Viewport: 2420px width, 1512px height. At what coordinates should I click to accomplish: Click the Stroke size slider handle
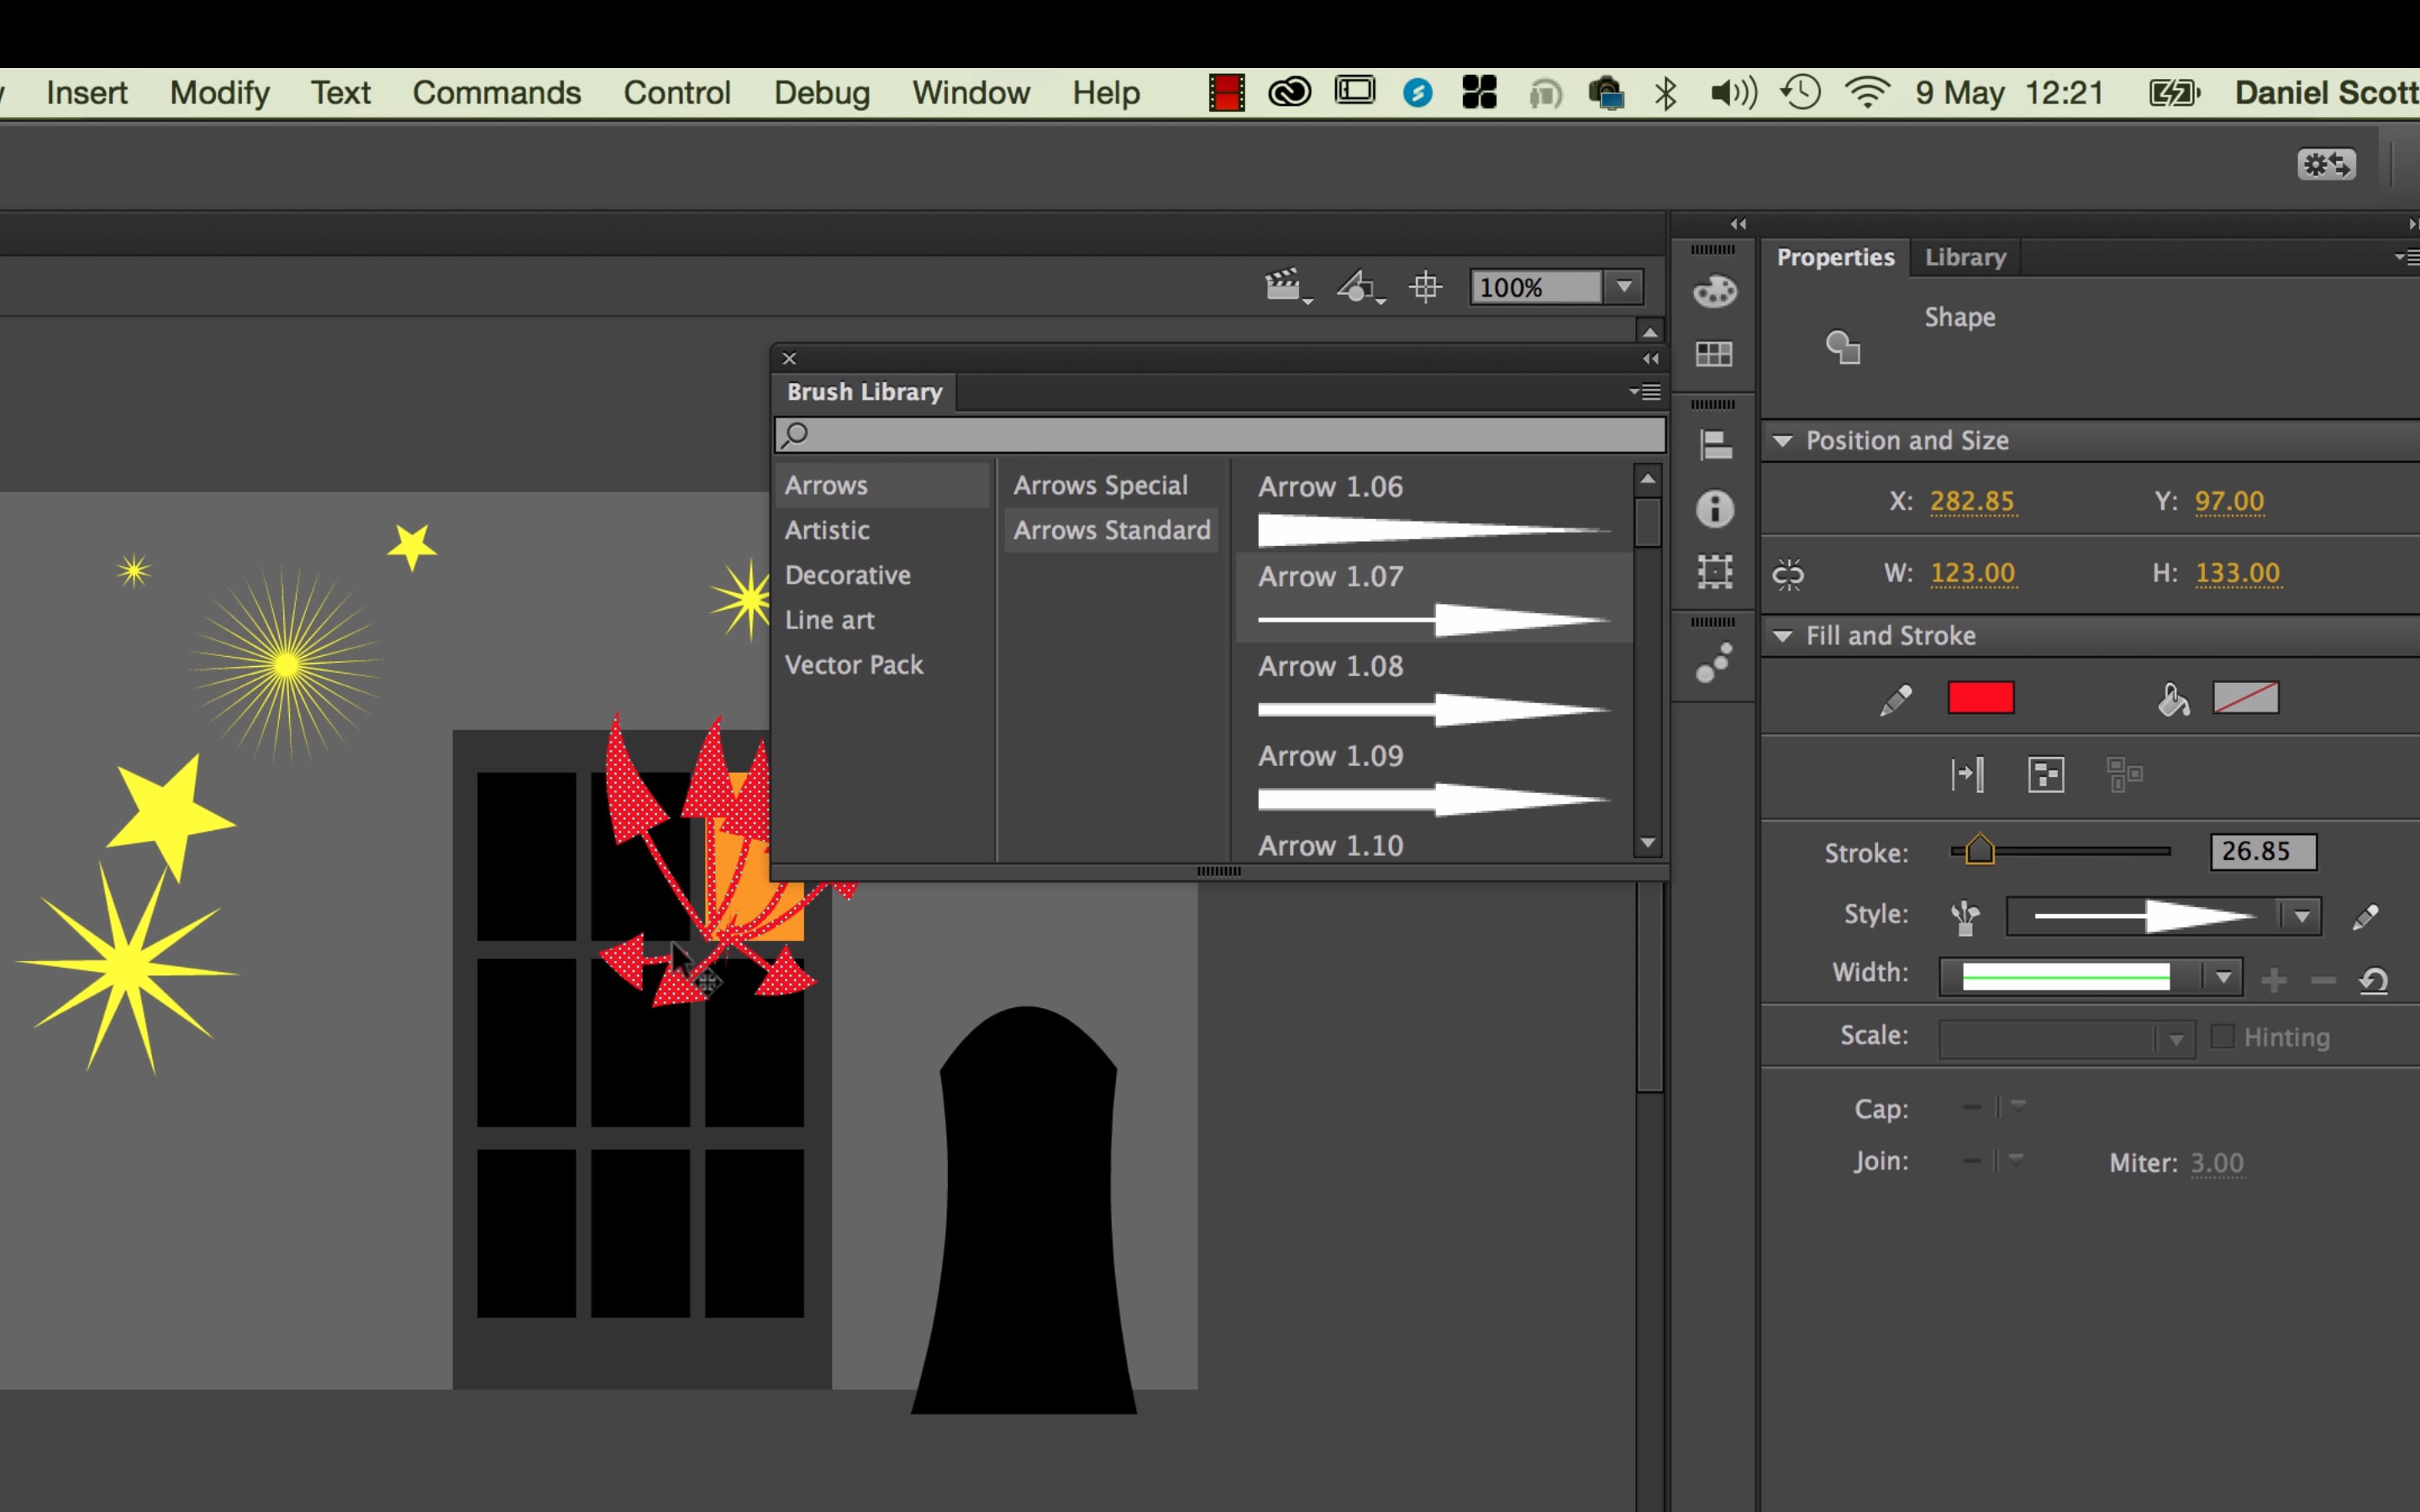[1979, 850]
